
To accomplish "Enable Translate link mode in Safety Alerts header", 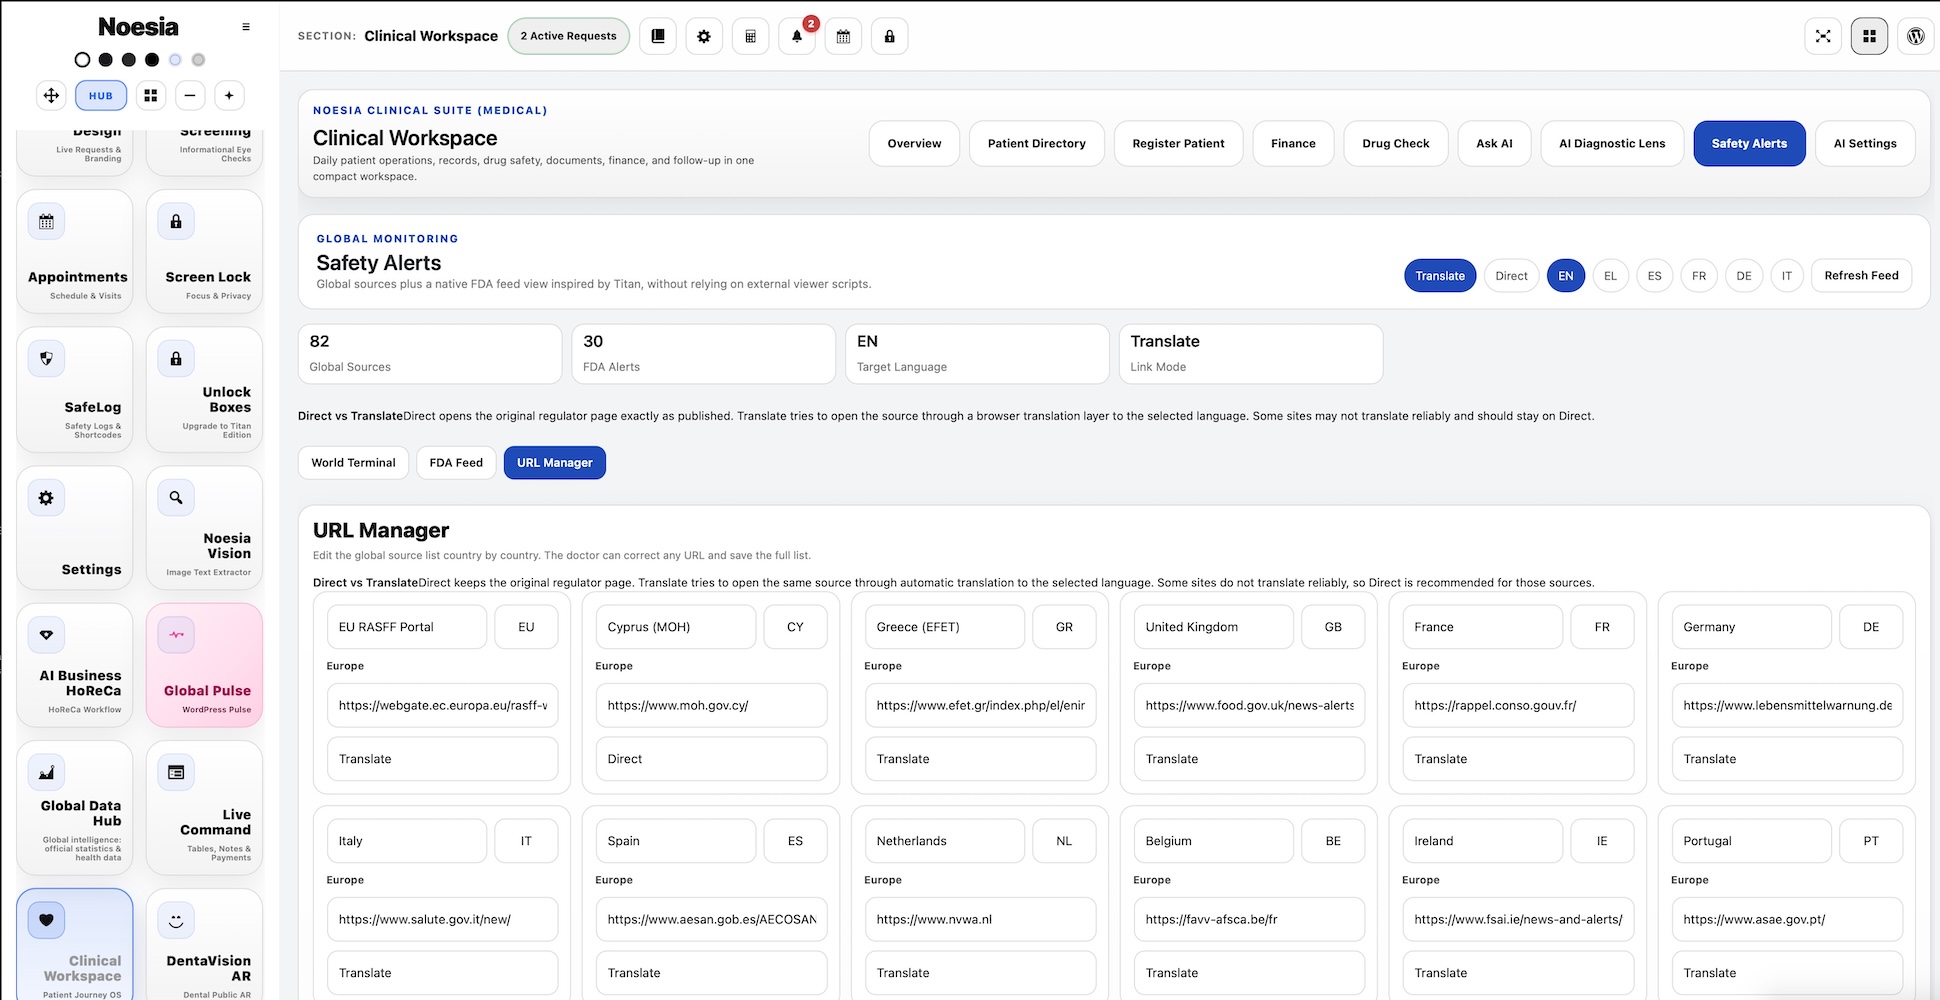I will (x=1440, y=276).
